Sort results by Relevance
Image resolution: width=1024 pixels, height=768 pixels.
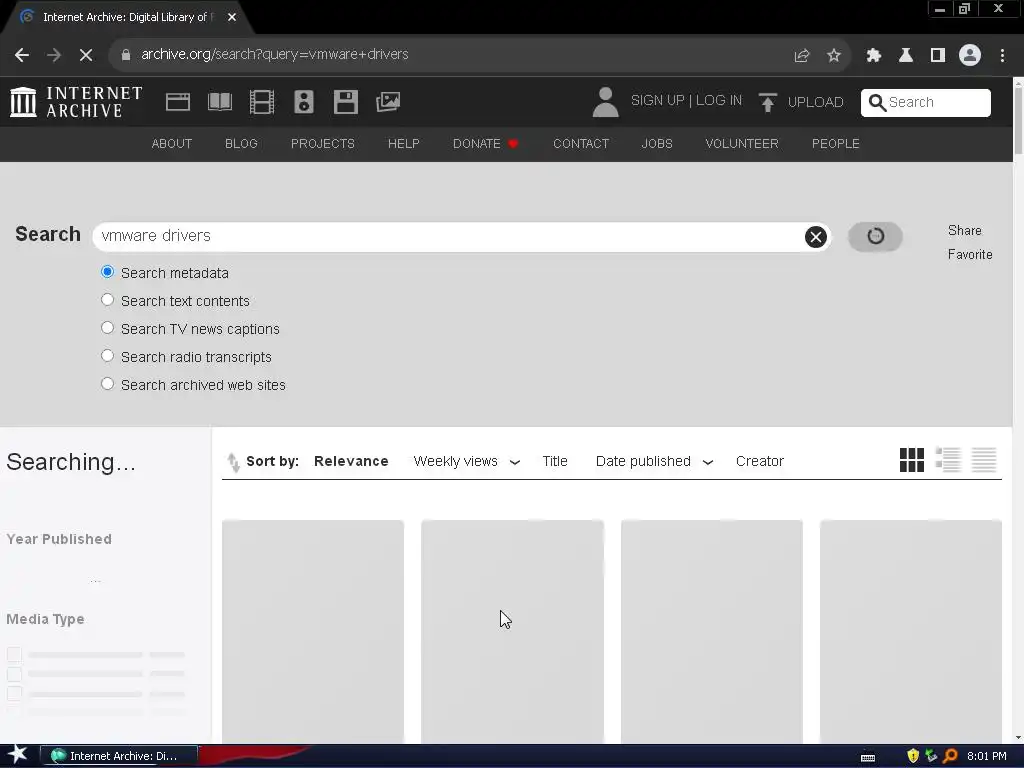coord(351,462)
